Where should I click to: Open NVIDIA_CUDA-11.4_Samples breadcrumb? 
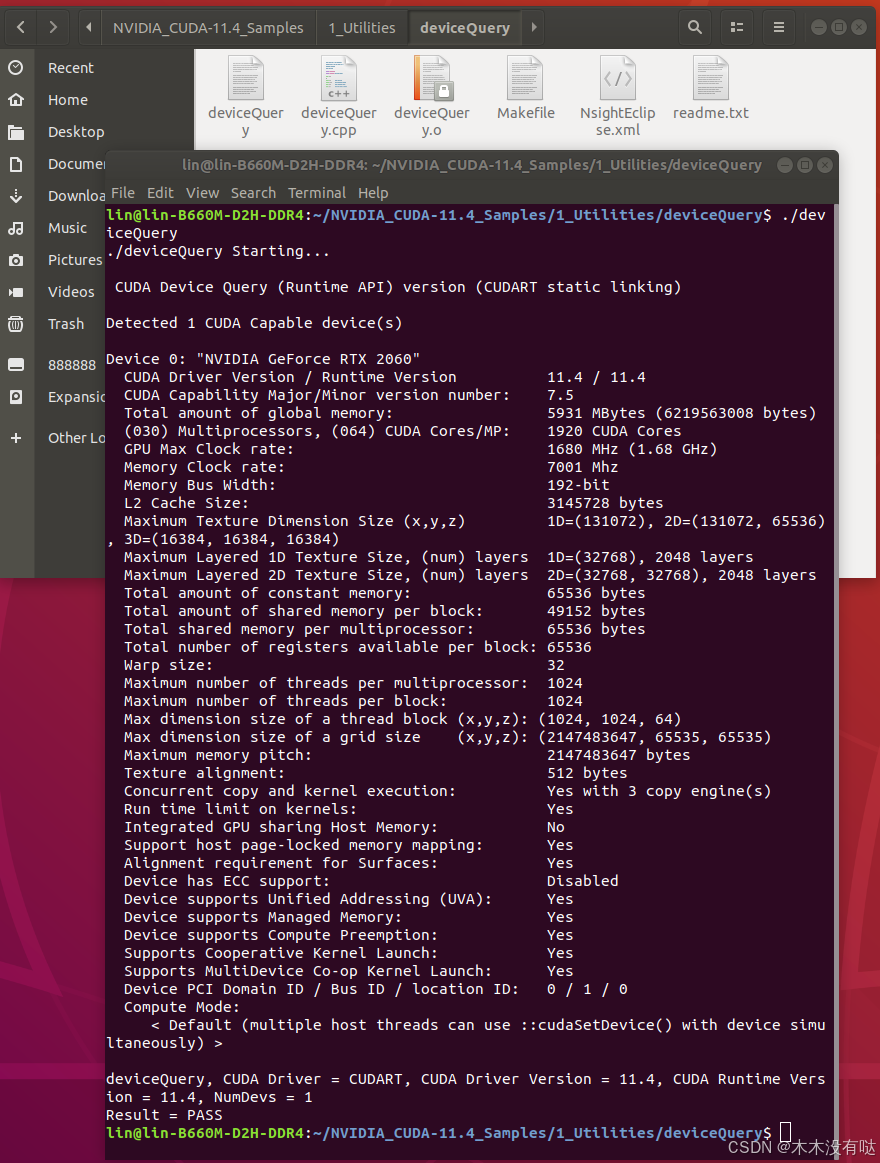tap(208, 28)
